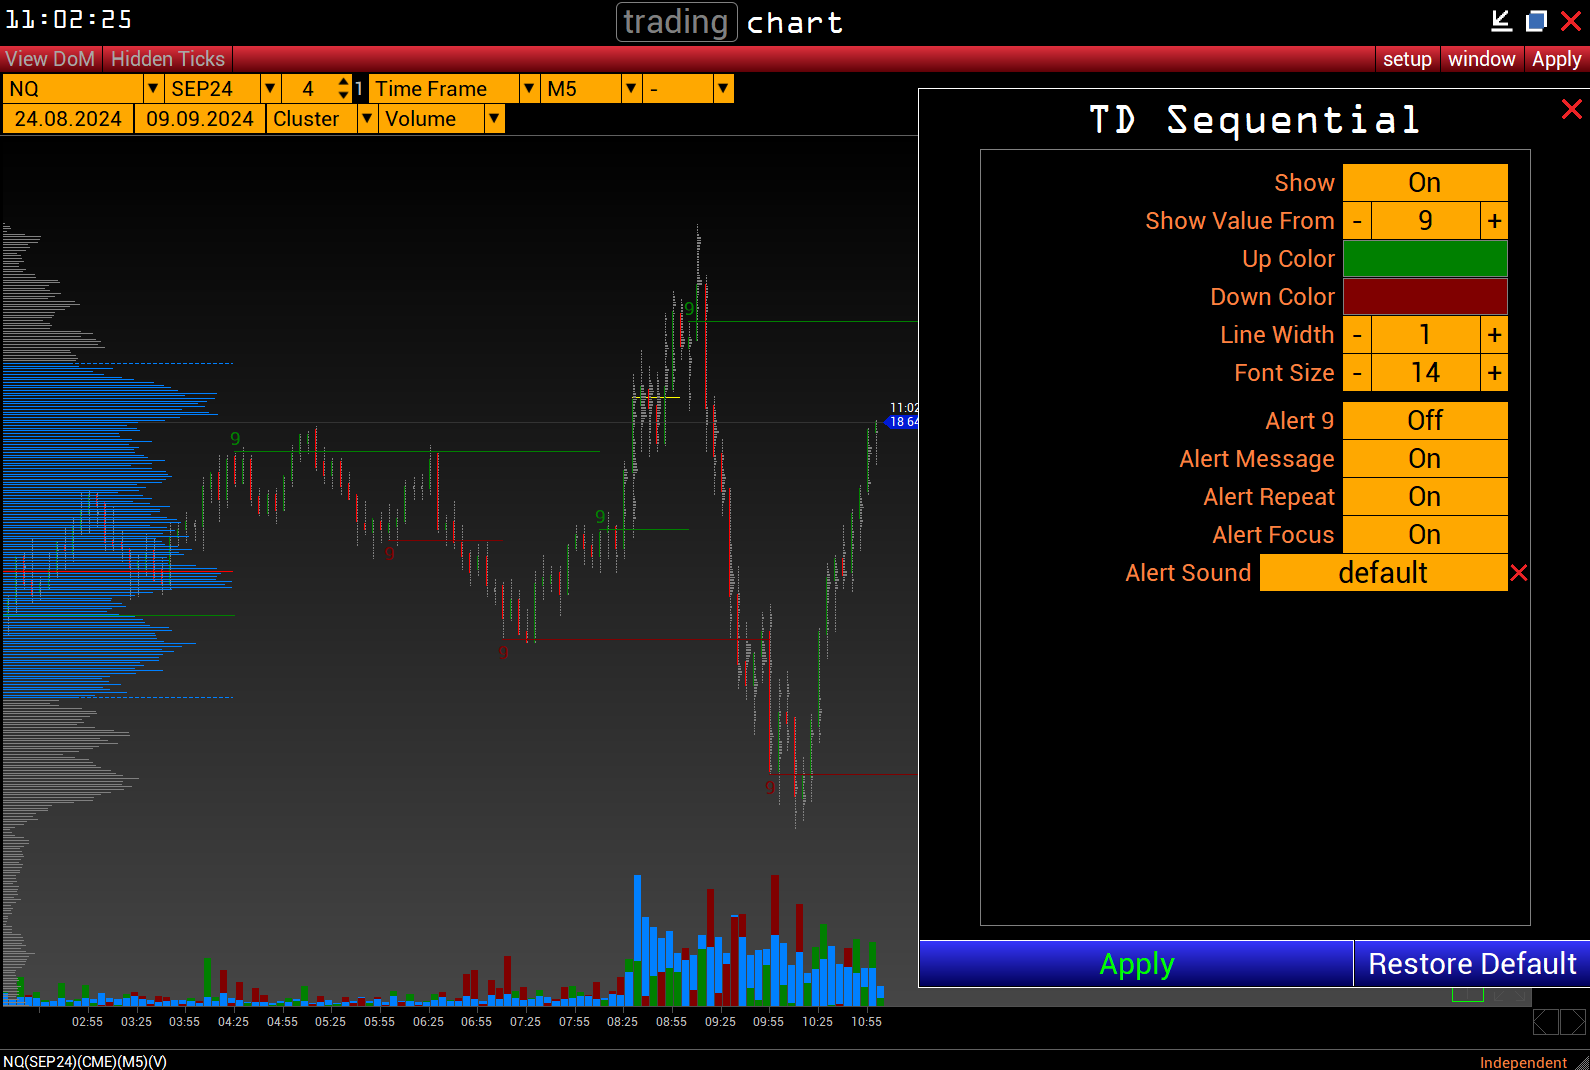
Task: Click the 24.08.2024 start date field
Action: (68, 119)
